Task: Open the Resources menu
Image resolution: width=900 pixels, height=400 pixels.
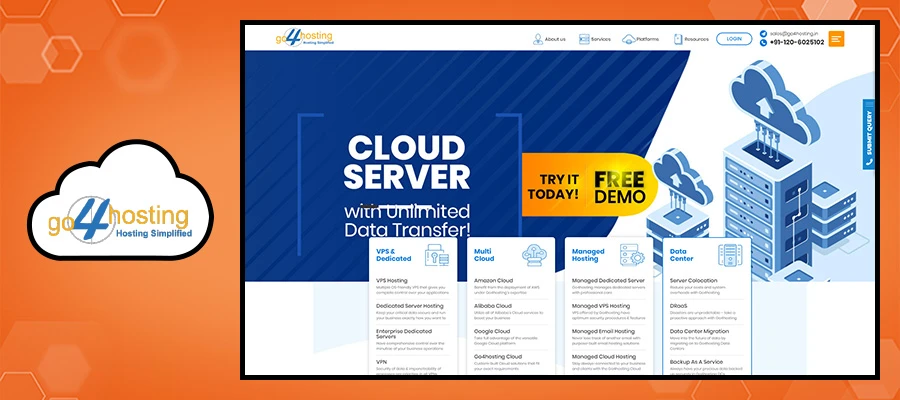Action: (696, 39)
